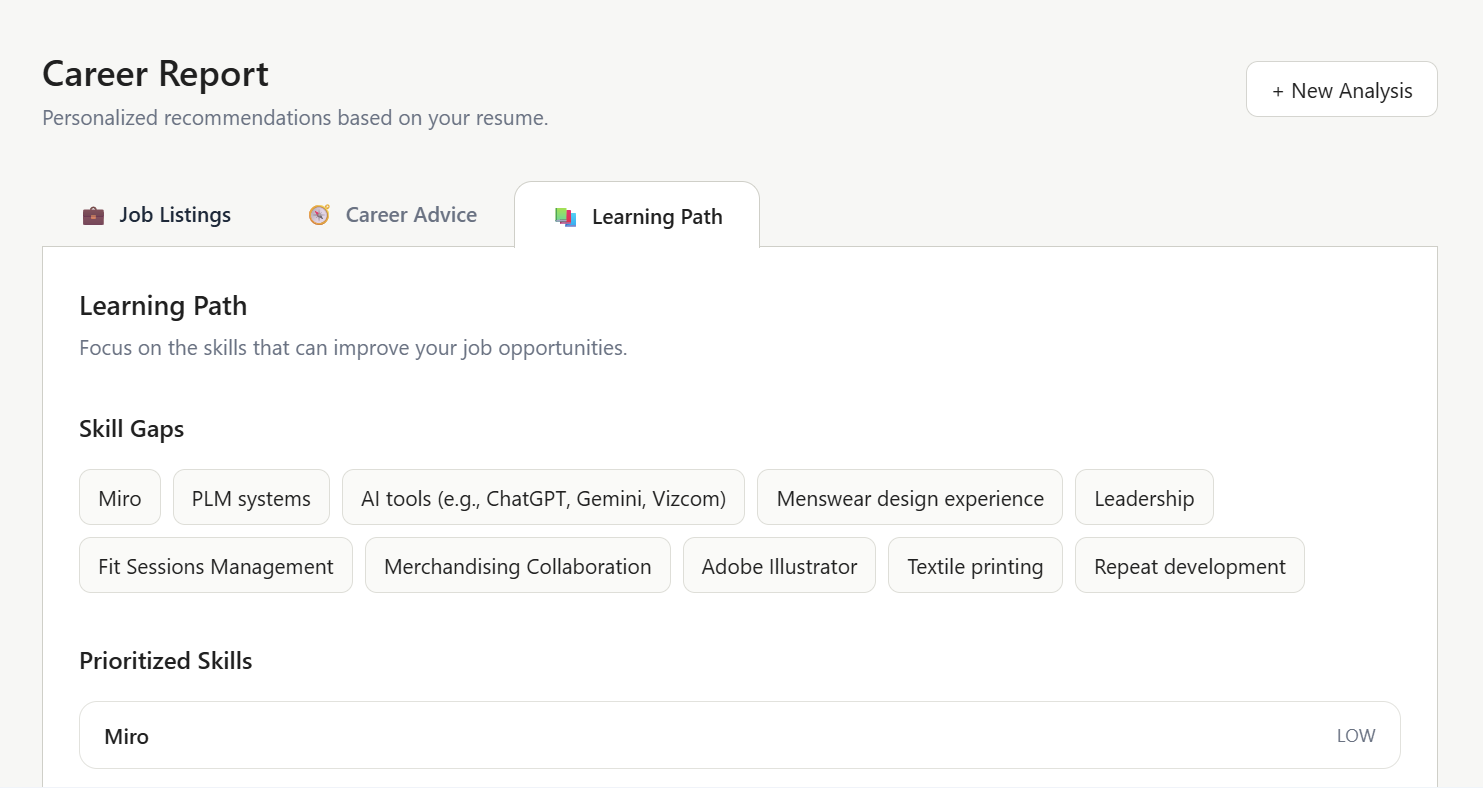Click the Leadership skill chip
The height and width of the screenshot is (788, 1483).
[1144, 498]
